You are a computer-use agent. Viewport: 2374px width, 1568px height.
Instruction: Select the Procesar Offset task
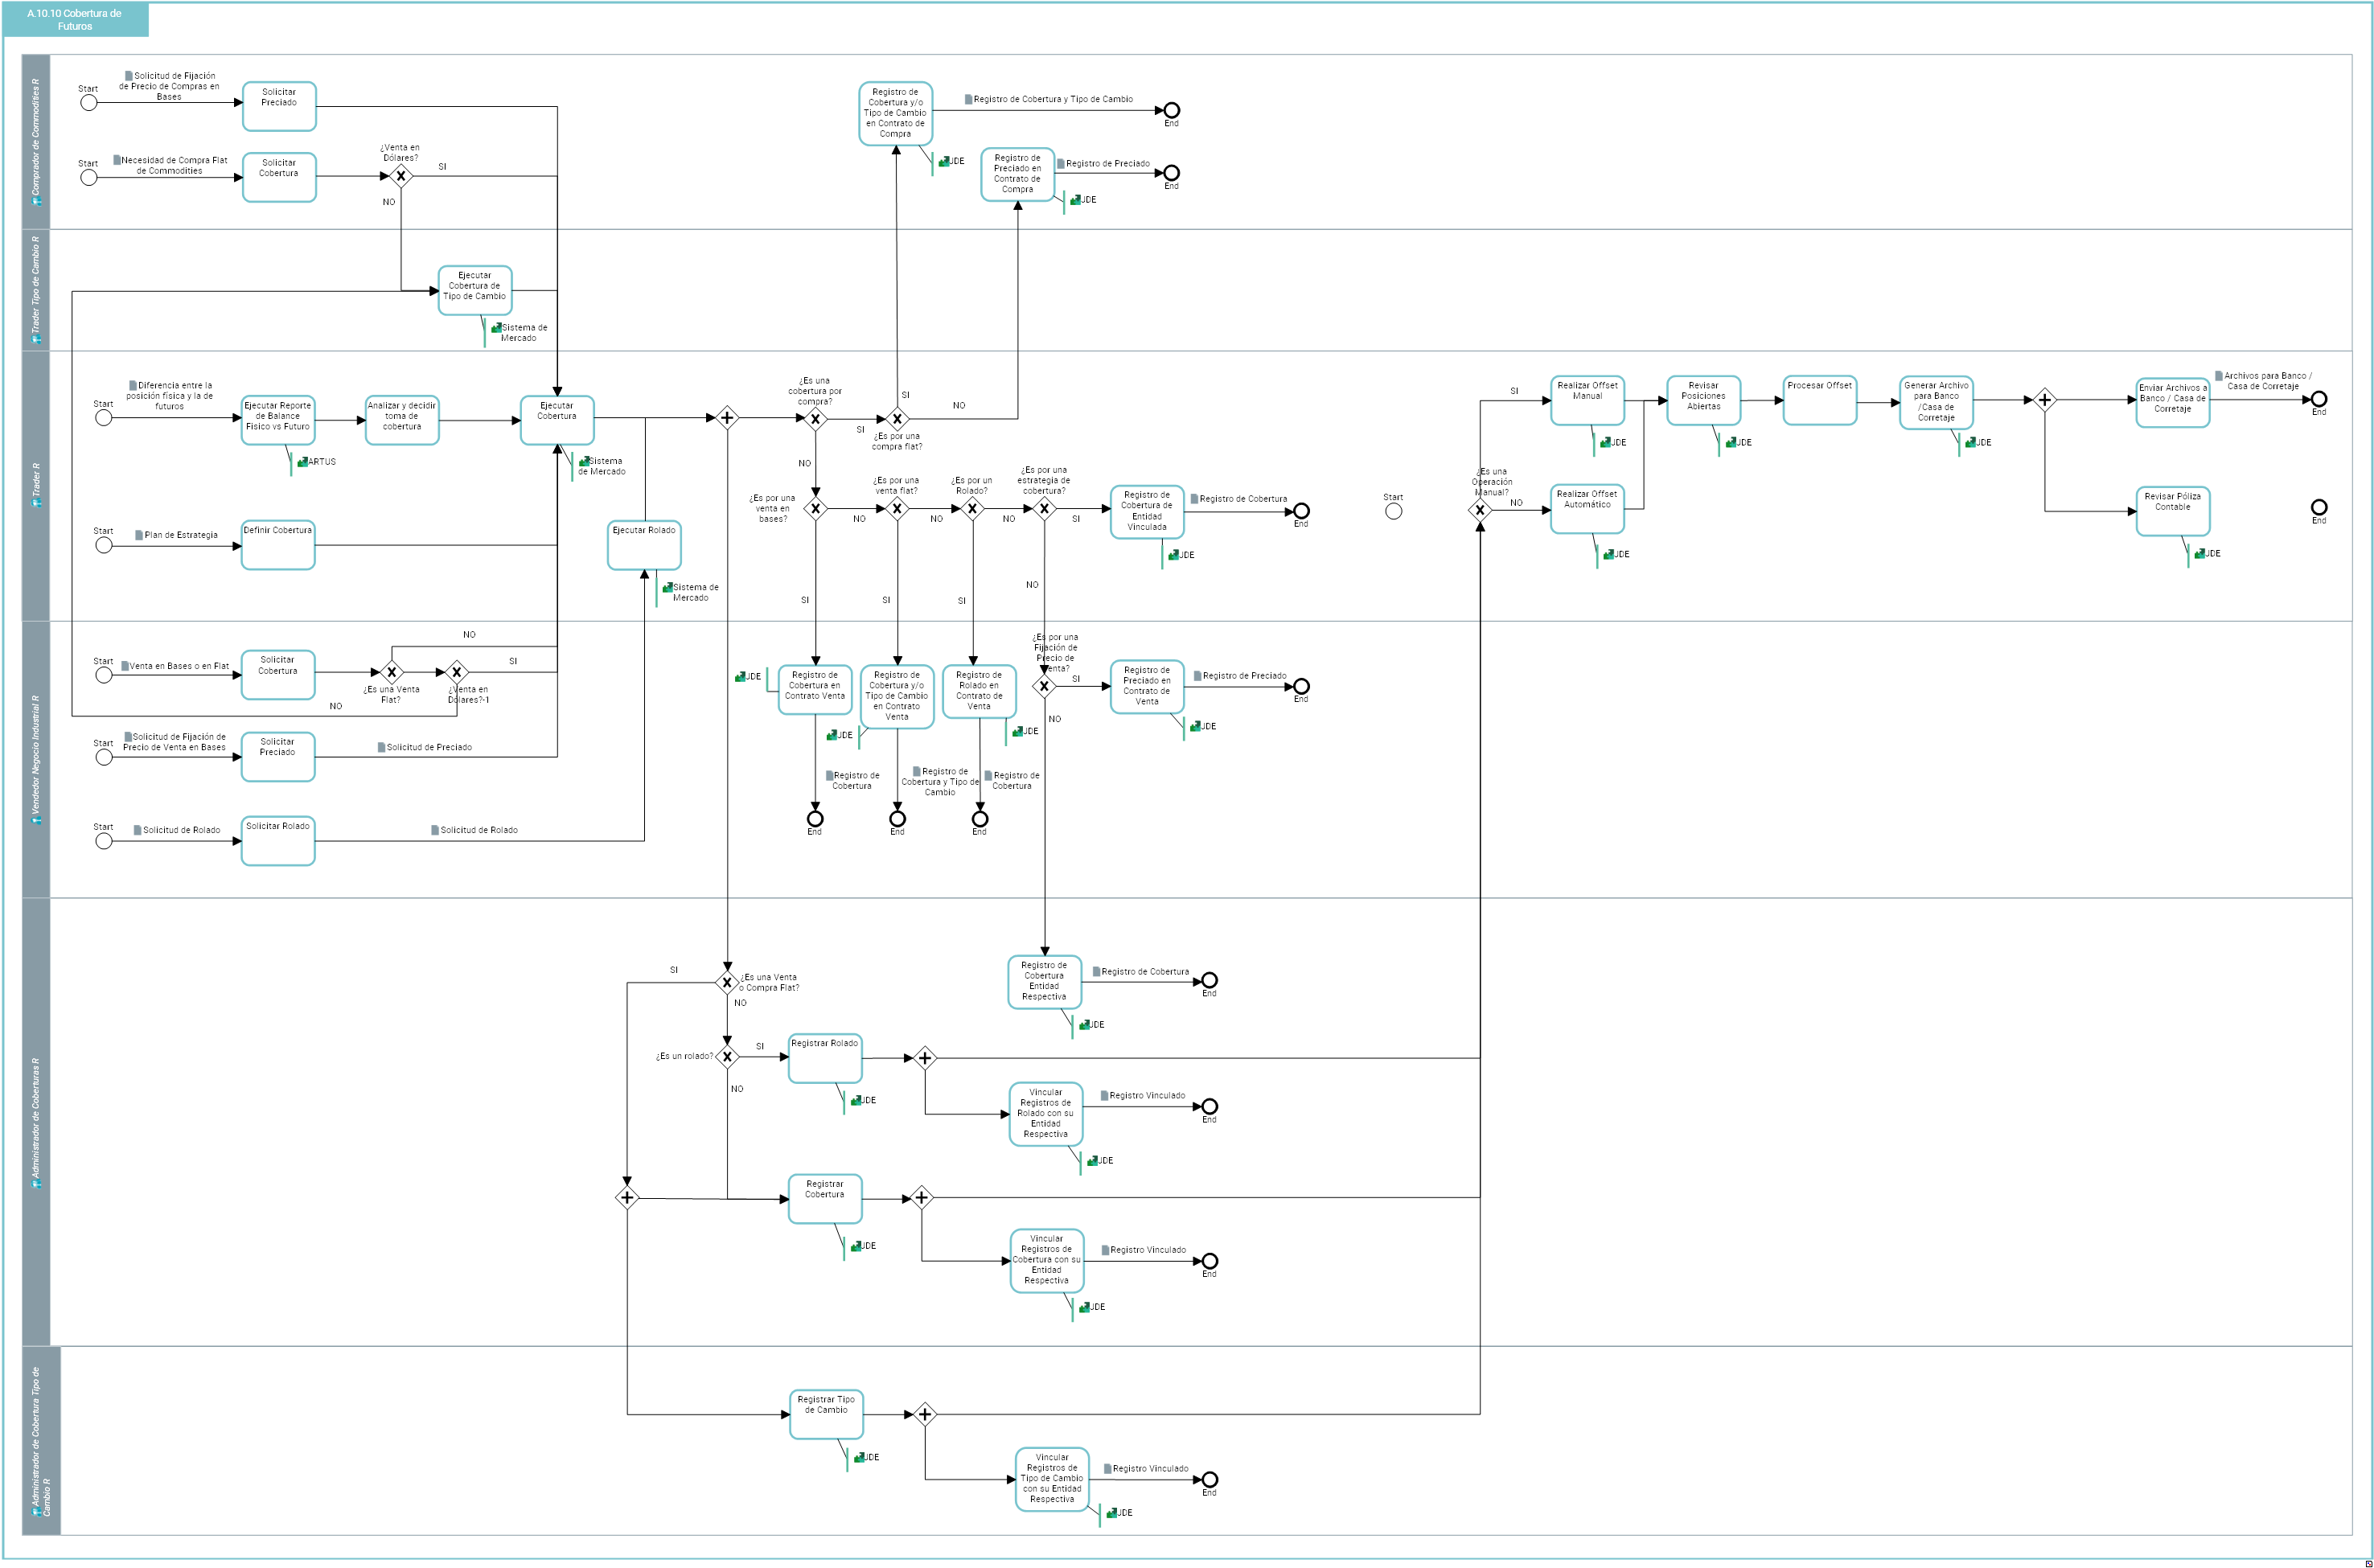click(x=1820, y=400)
